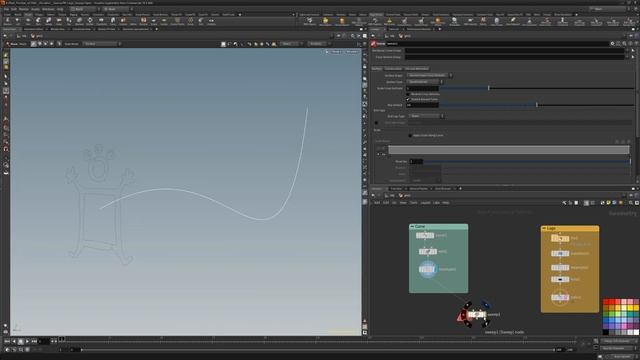Image resolution: width=640 pixels, height=360 pixels.
Task: Select the file1 node in Logo box
Action: click(560, 238)
